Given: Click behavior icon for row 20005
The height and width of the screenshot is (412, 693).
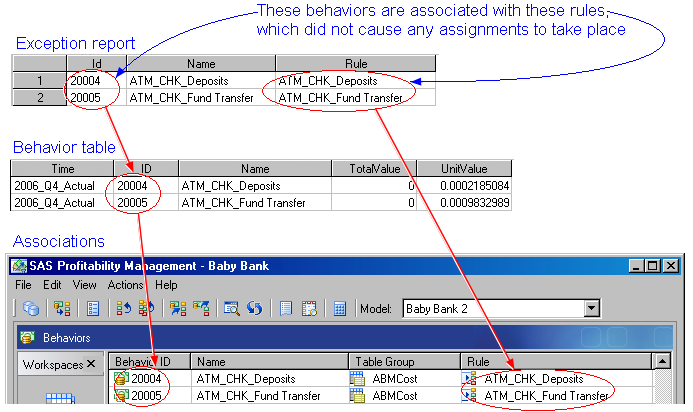Looking at the screenshot, I should [x=122, y=396].
